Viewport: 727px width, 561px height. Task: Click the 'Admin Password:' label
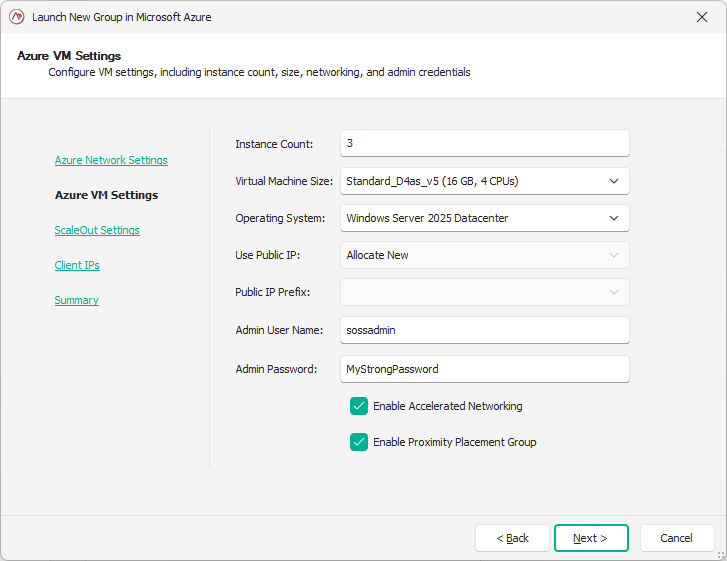[x=276, y=369]
